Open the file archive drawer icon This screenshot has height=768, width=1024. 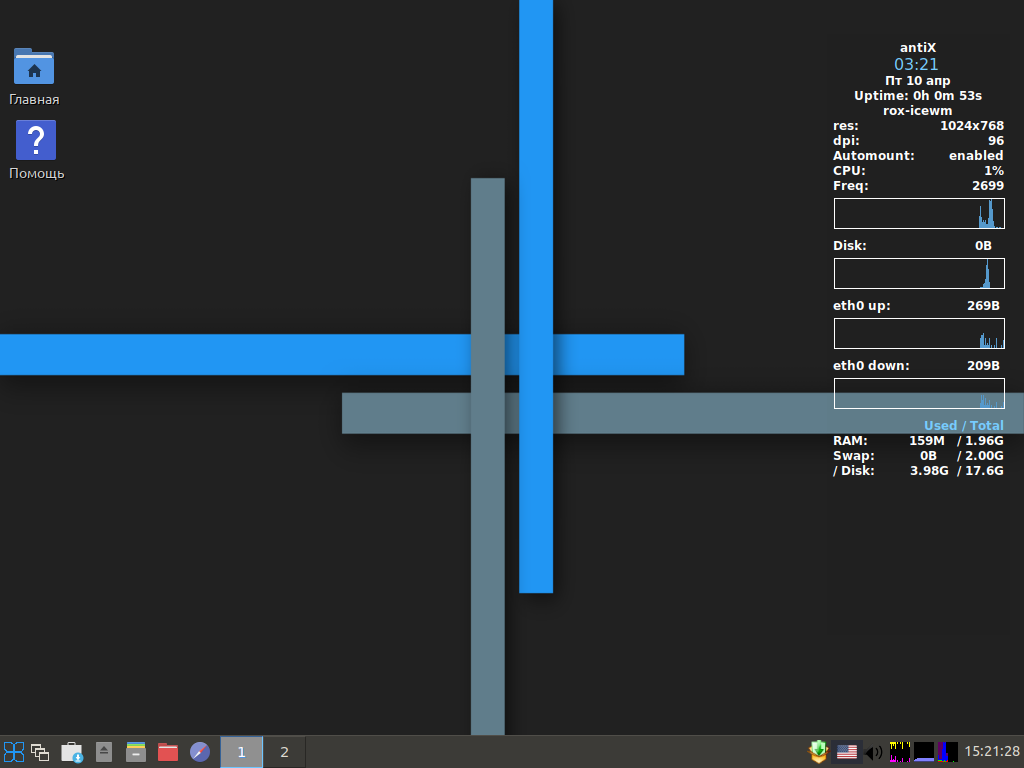coord(136,752)
